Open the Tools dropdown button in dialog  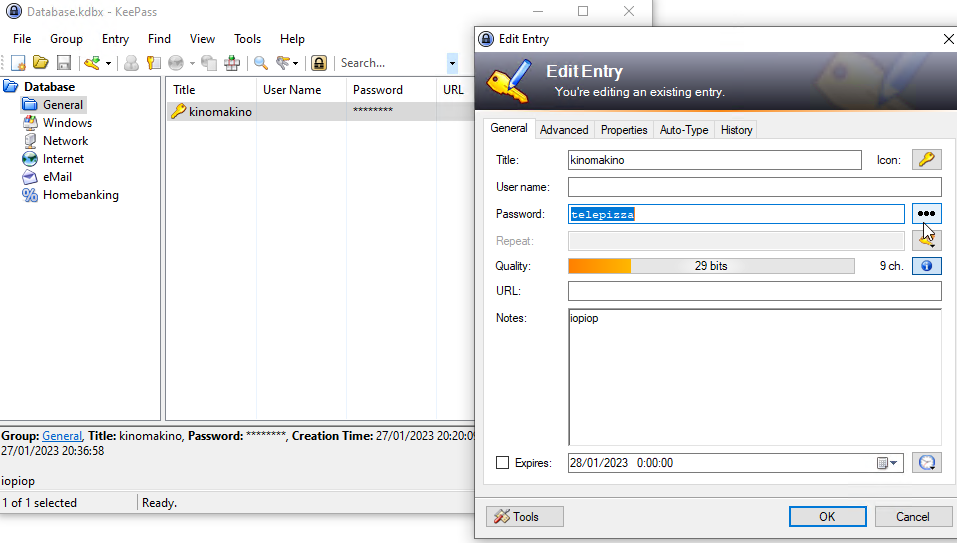click(525, 517)
